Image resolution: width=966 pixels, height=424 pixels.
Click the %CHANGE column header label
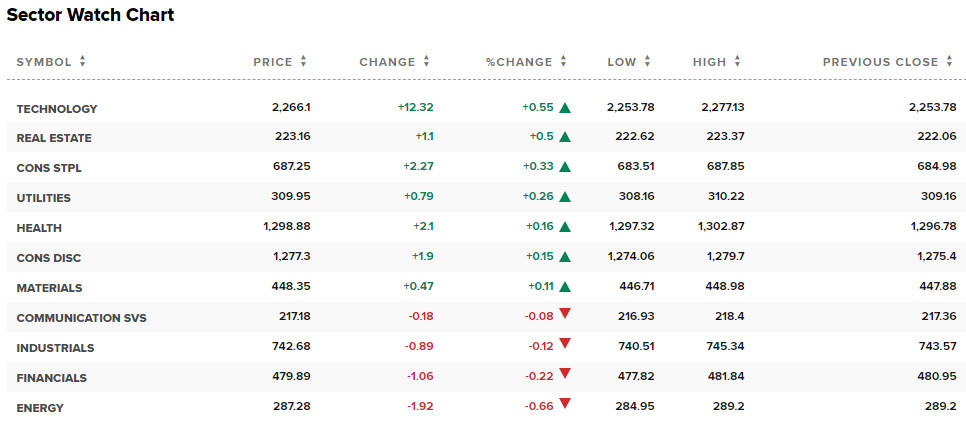(519, 62)
